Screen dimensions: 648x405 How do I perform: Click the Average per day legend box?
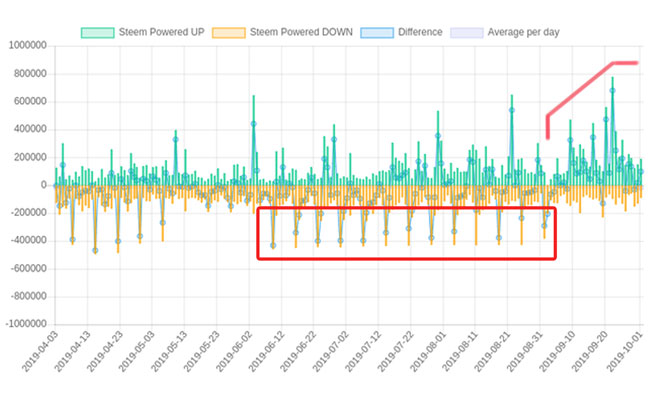click(x=467, y=33)
